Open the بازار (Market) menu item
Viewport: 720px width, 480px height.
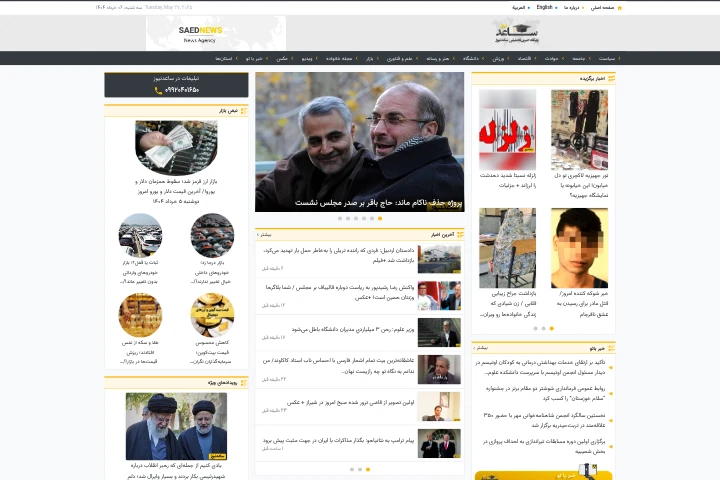(369, 58)
